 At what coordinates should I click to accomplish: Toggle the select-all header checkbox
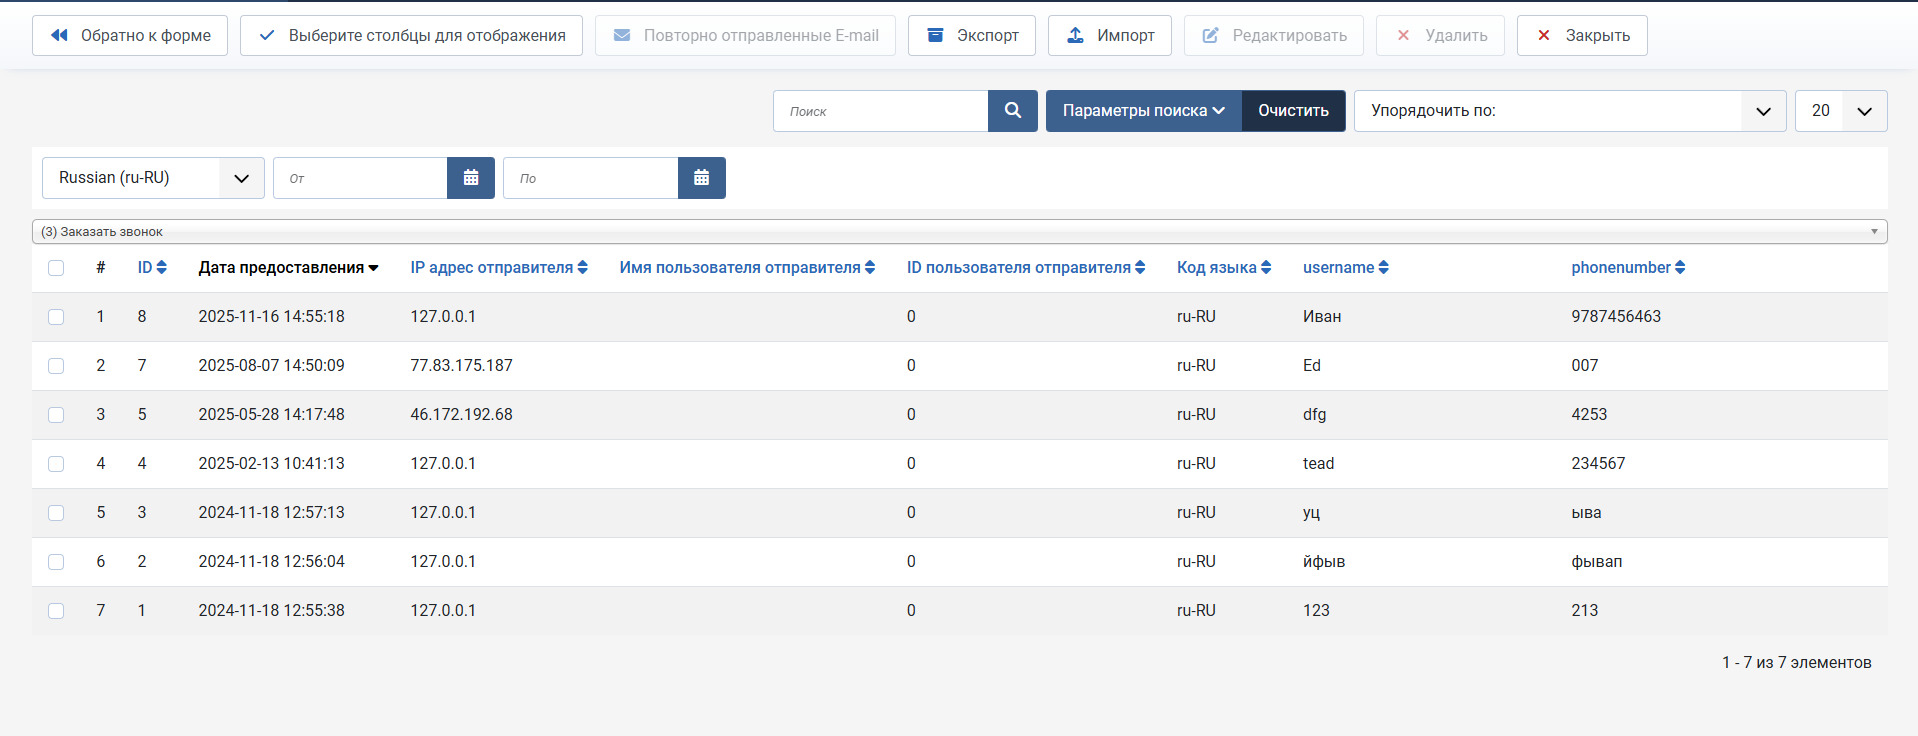(x=56, y=268)
